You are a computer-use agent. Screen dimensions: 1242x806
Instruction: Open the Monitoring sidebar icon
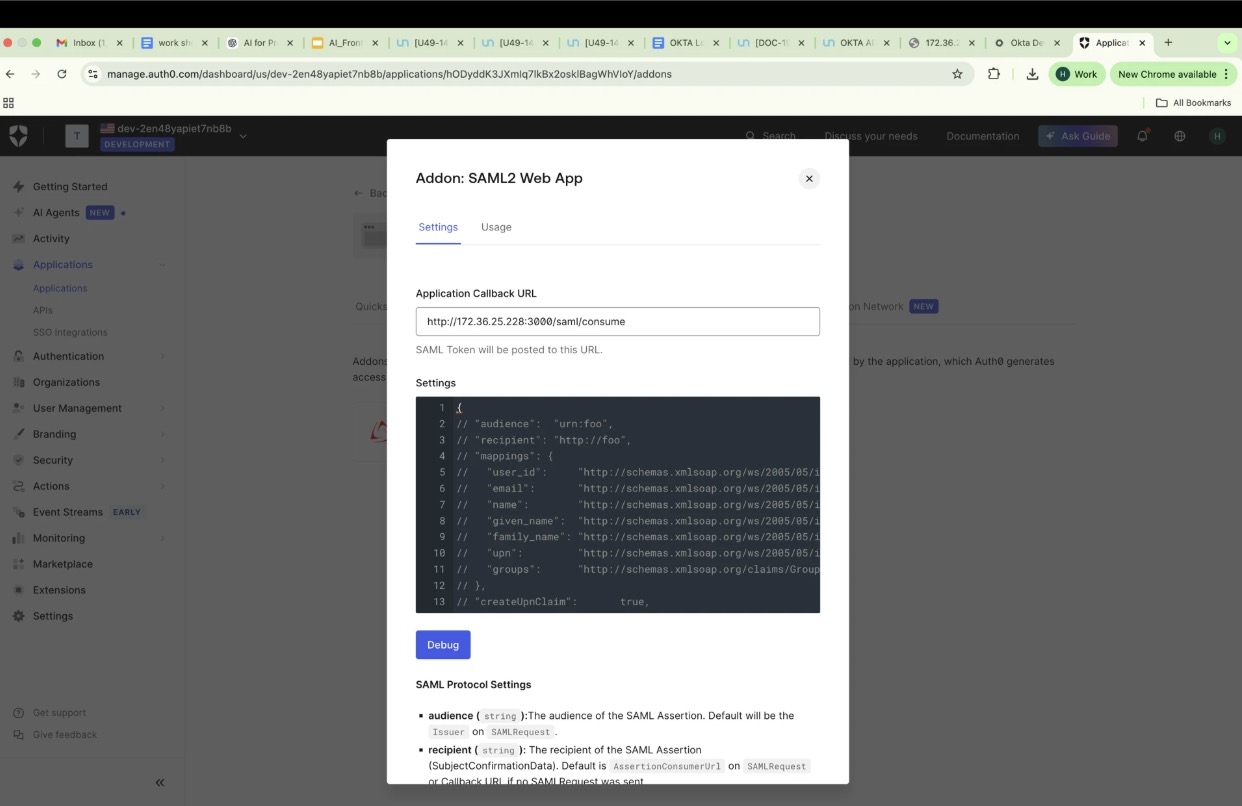coord(17,538)
